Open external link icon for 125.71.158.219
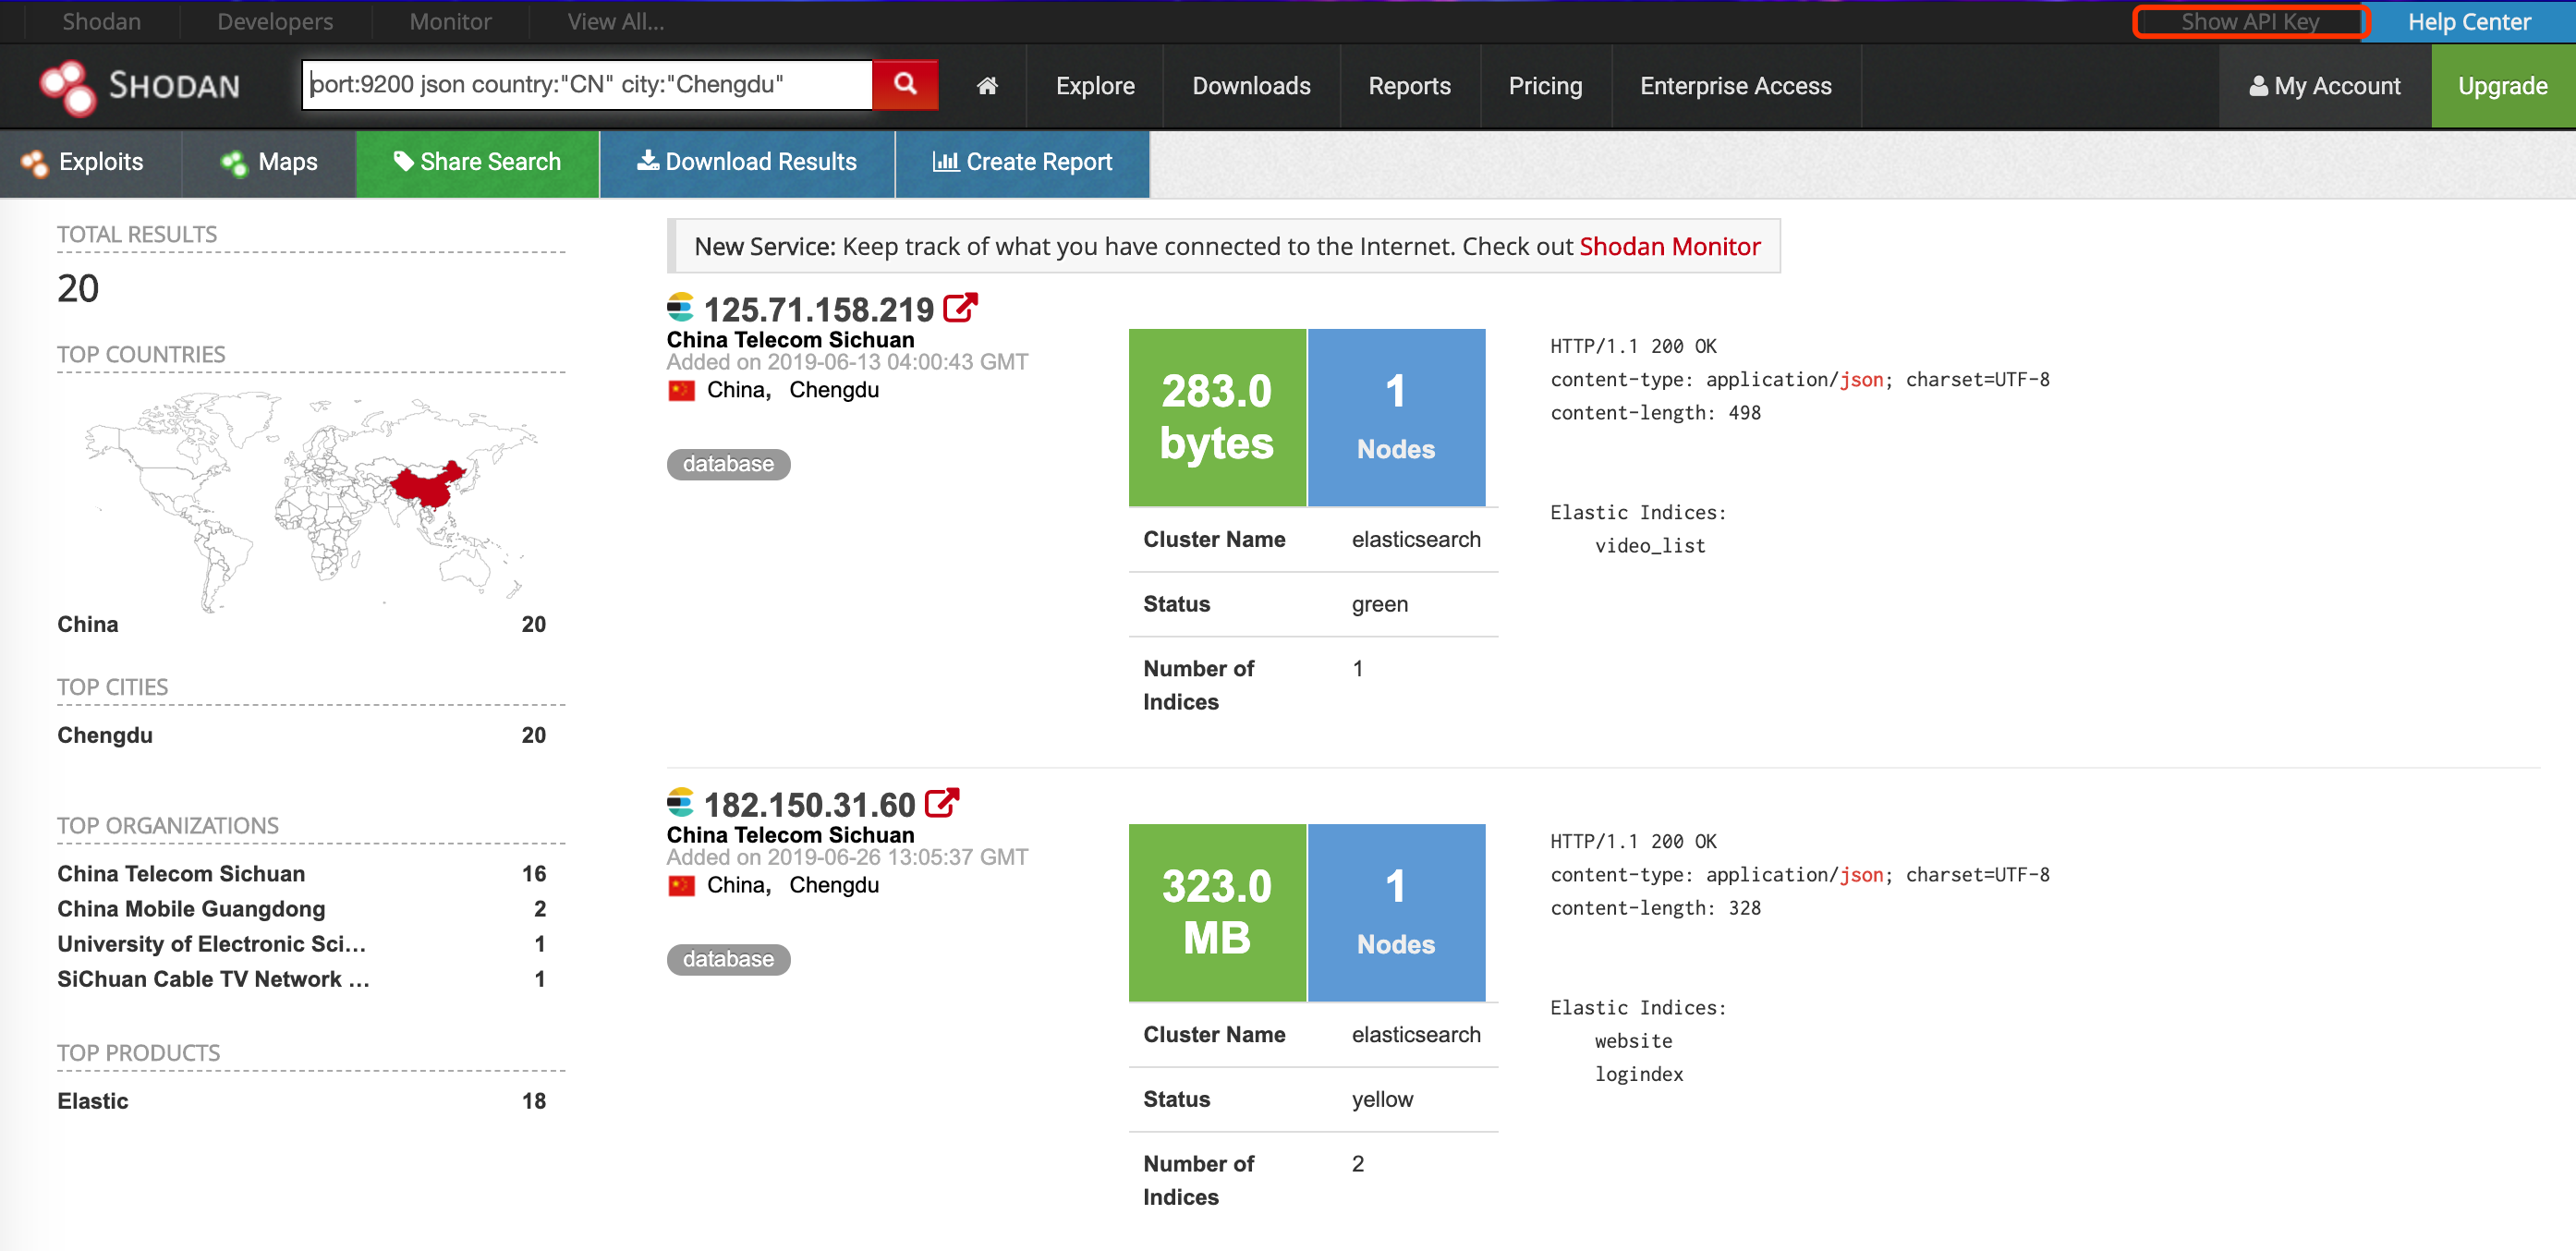This screenshot has width=2576, height=1251. 960,308
